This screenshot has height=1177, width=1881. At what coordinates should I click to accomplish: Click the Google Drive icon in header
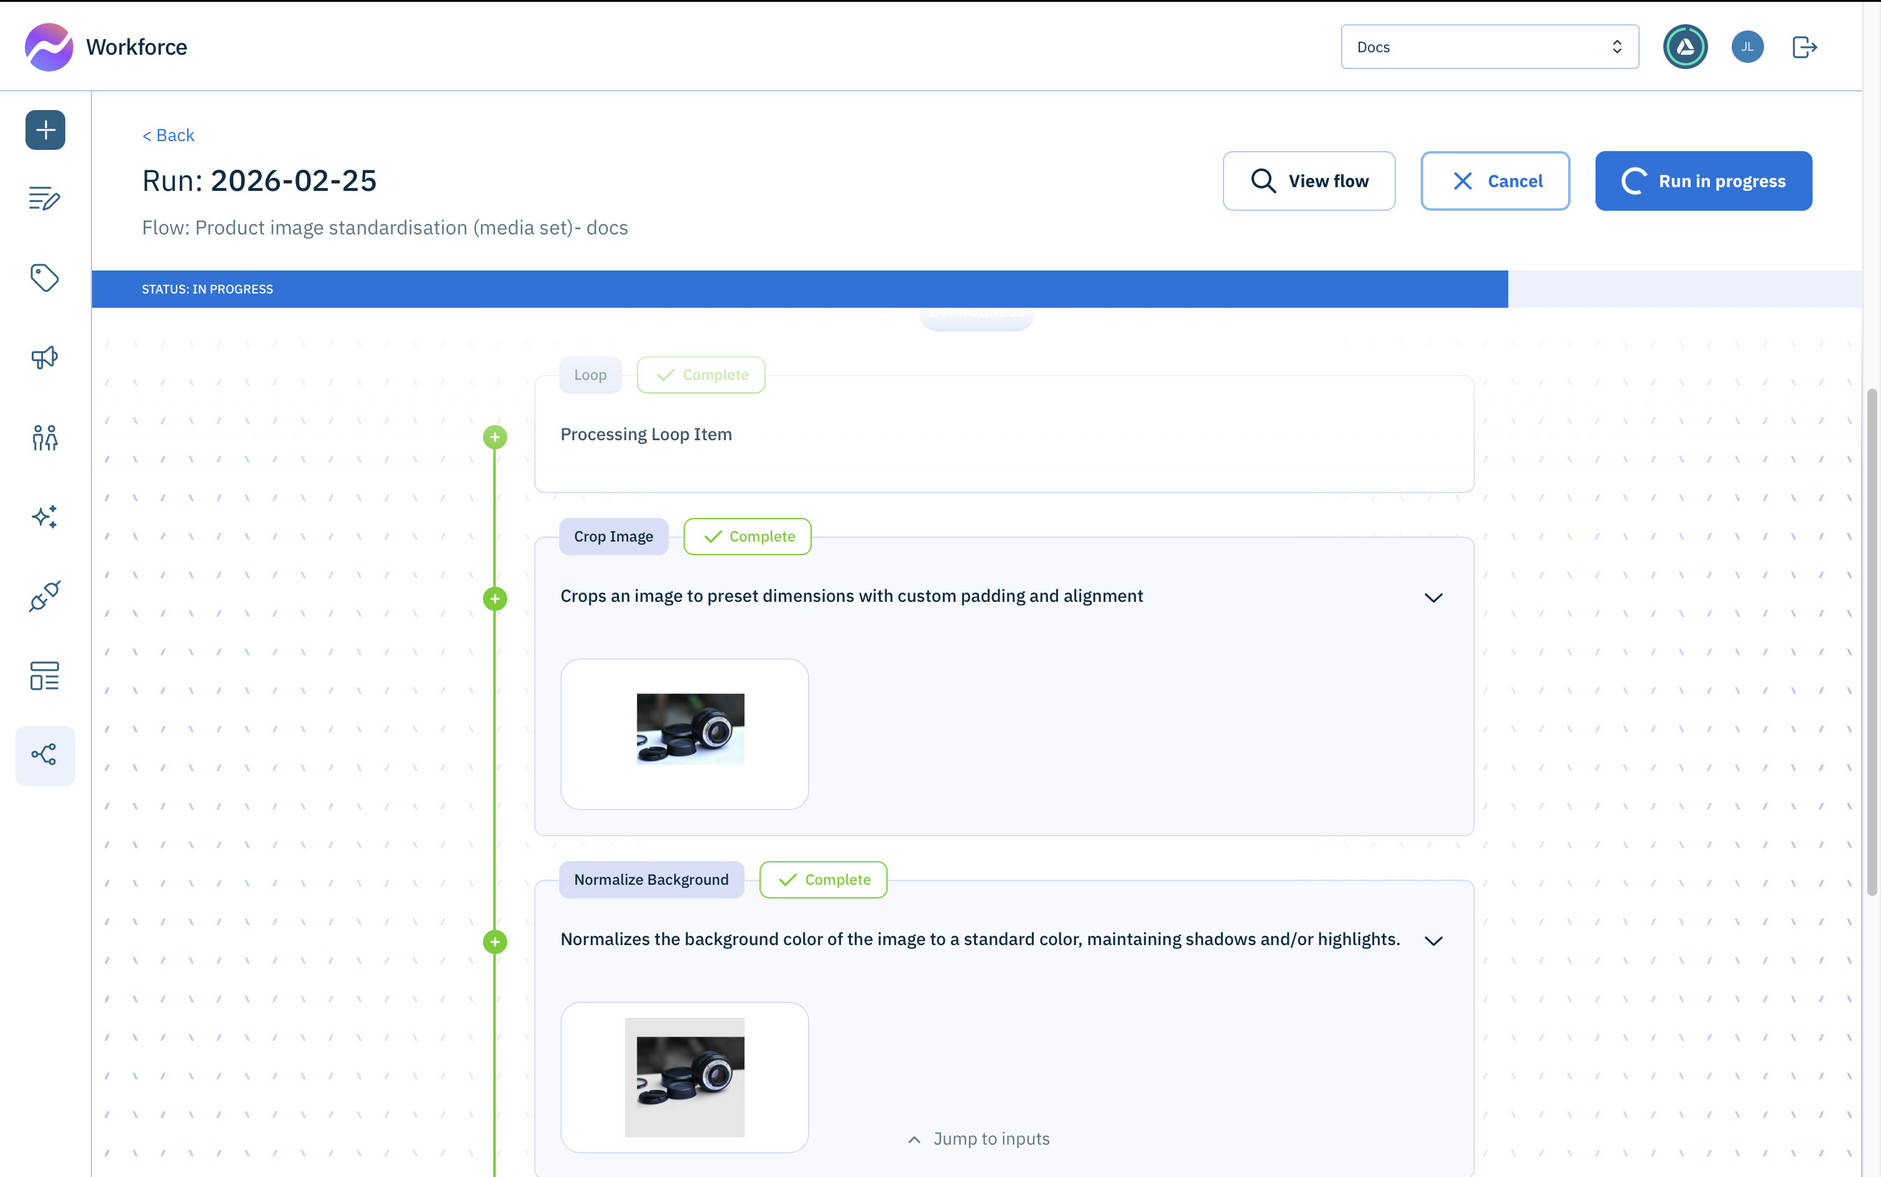[x=1684, y=46]
